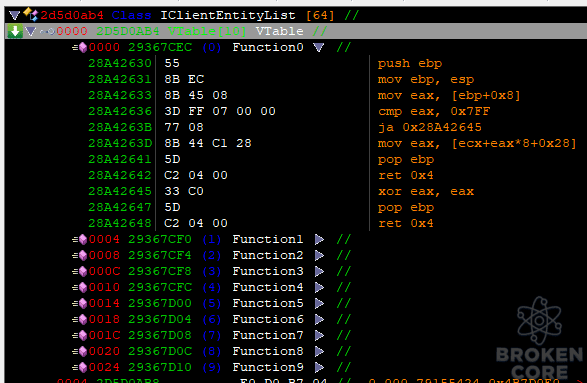Click the VTable[10] type label
Screen dimensions: 587x383
[207, 31]
